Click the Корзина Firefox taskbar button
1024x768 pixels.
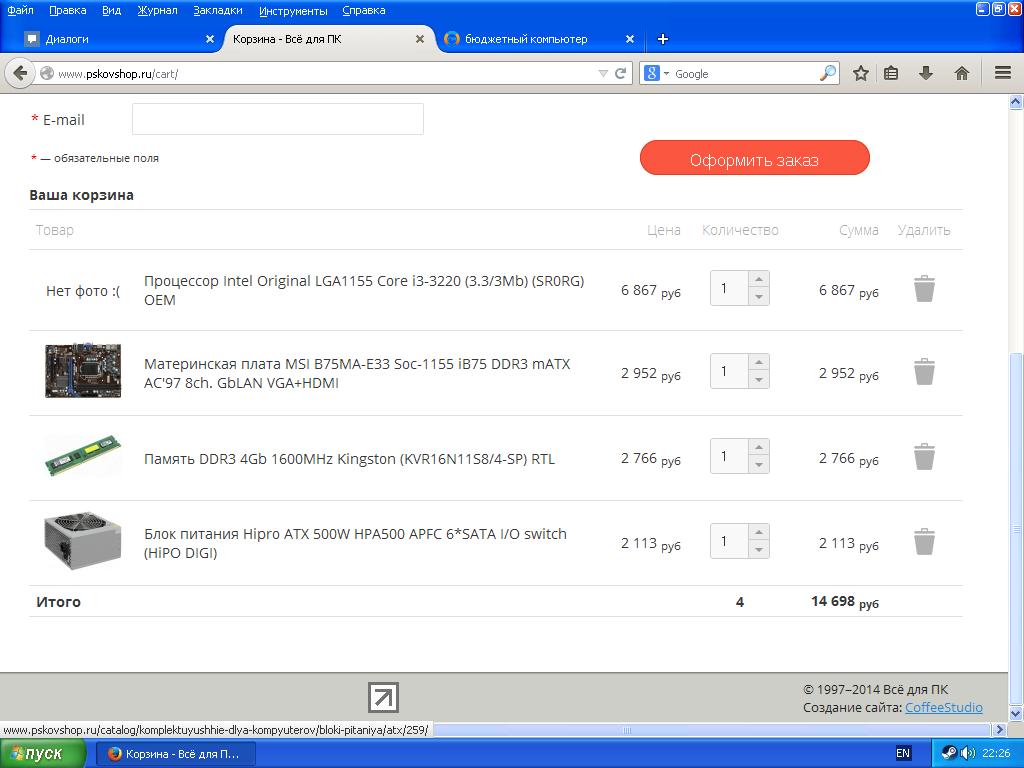(x=175, y=754)
